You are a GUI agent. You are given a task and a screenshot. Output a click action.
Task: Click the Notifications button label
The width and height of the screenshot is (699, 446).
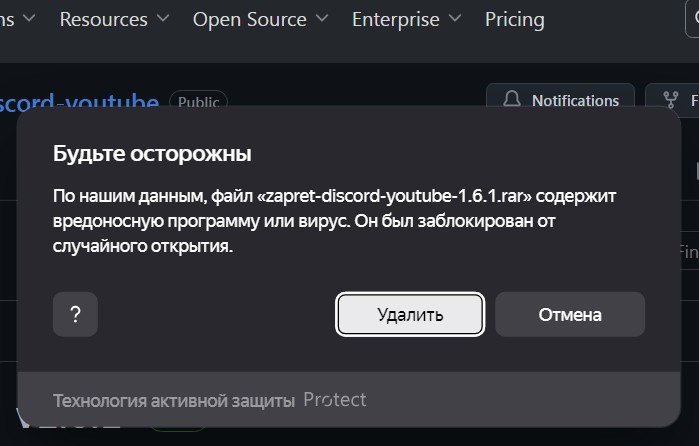coord(576,101)
